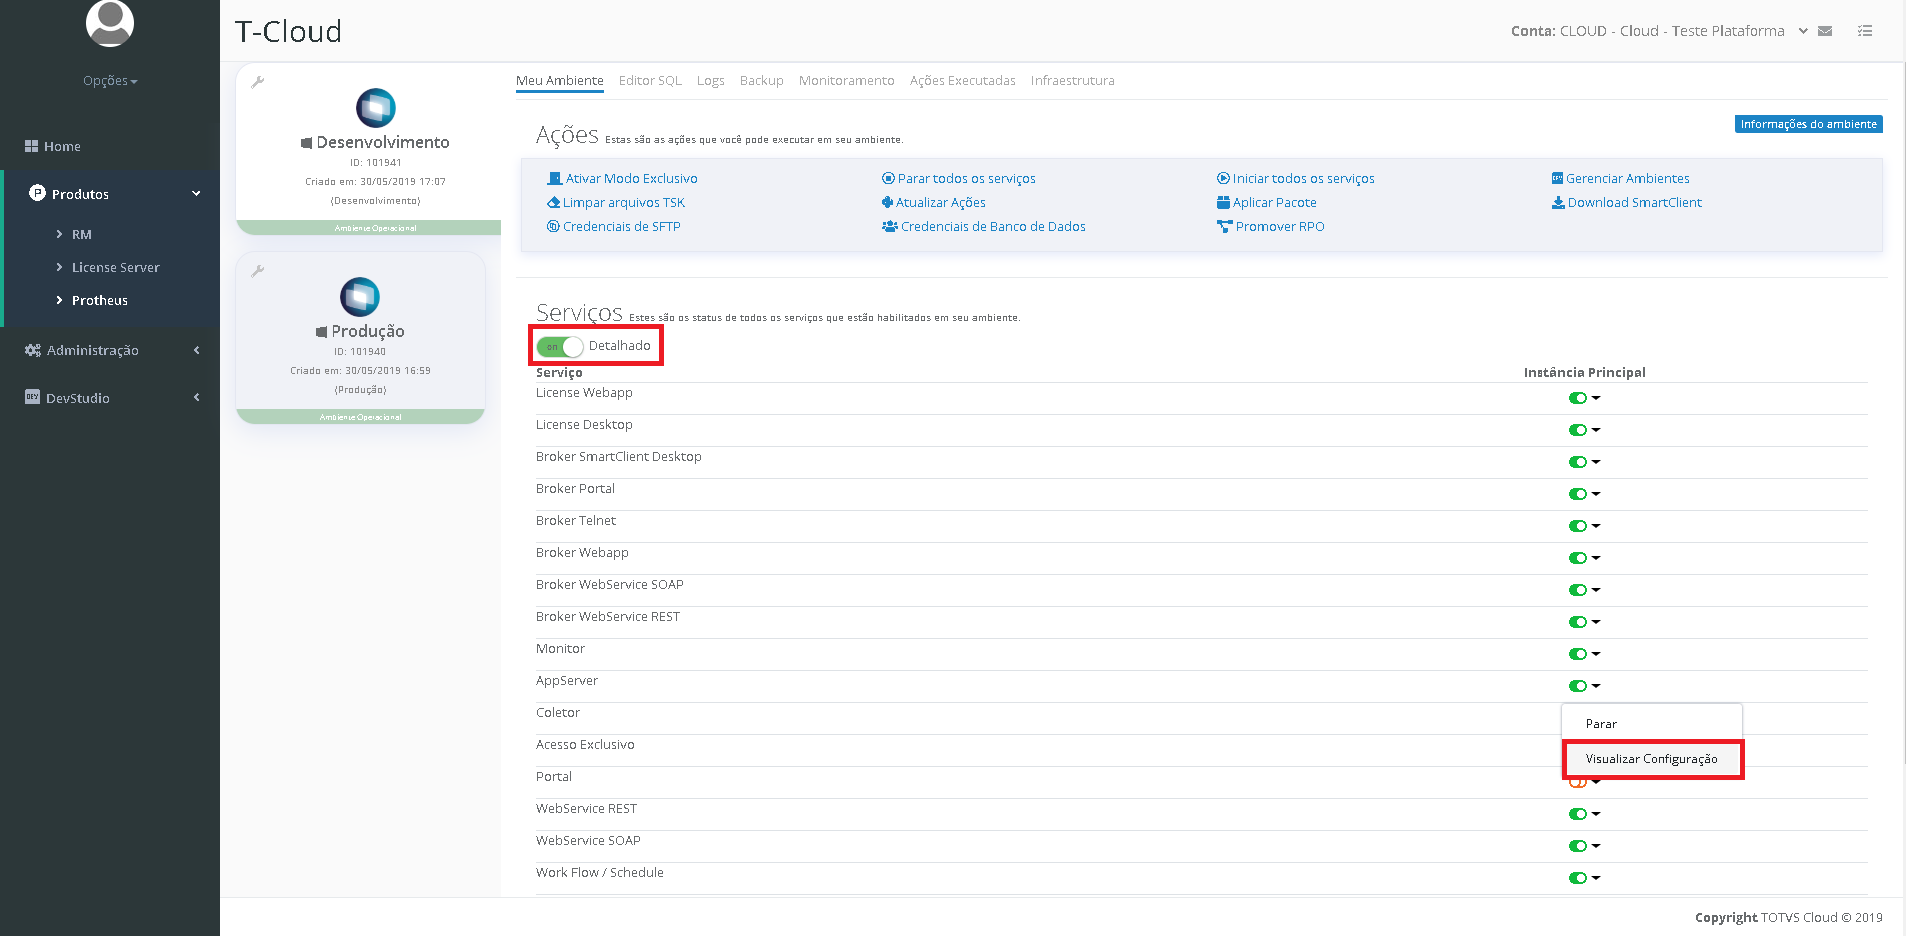1906x936 pixels.
Task: Click the Aplicar Pacote box icon
Action: (x=1223, y=203)
